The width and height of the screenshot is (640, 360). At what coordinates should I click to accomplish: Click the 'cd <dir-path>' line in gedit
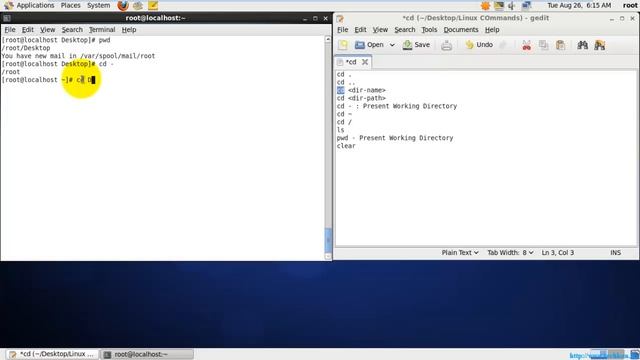[x=361, y=98]
